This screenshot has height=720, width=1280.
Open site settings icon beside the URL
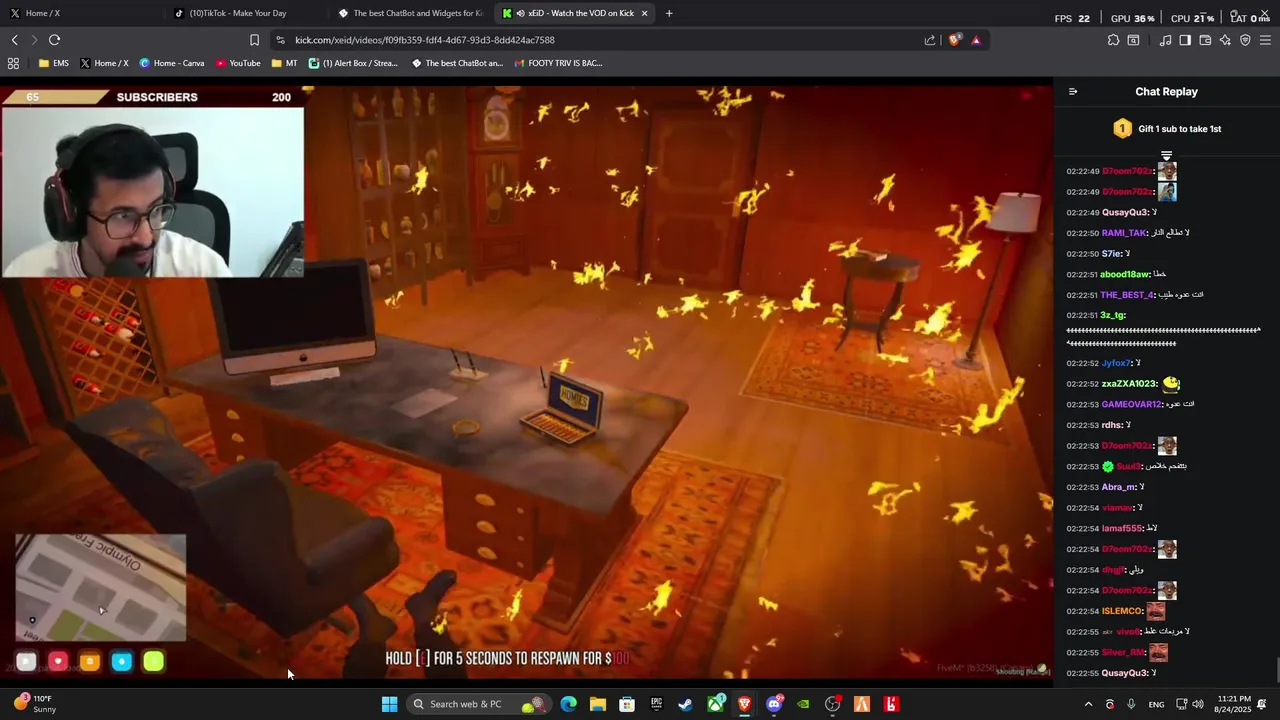[x=280, y=40]
